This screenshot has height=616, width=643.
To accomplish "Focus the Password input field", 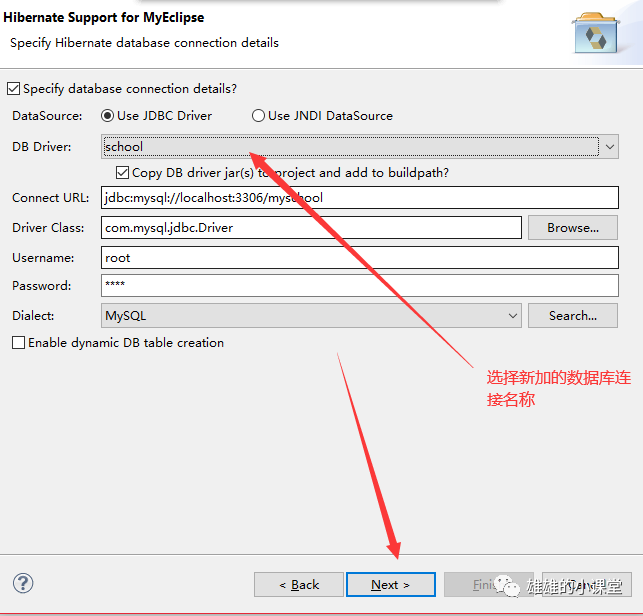I will pos(360,285).
